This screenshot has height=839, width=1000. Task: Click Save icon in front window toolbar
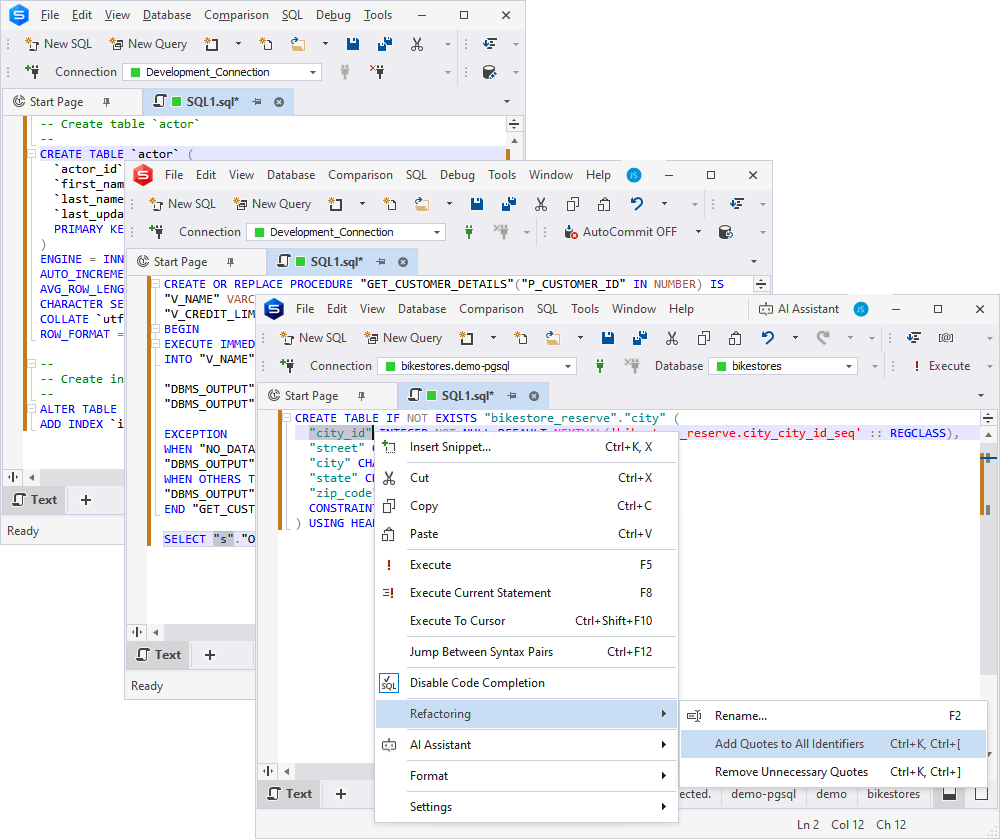tap(608, 338)
